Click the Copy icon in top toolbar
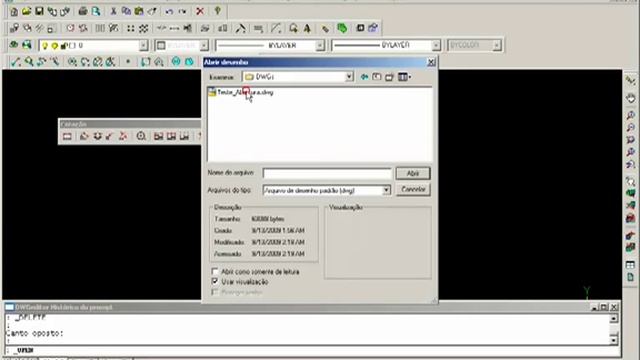Screen dimensions: 640x360 pos(127,11)
